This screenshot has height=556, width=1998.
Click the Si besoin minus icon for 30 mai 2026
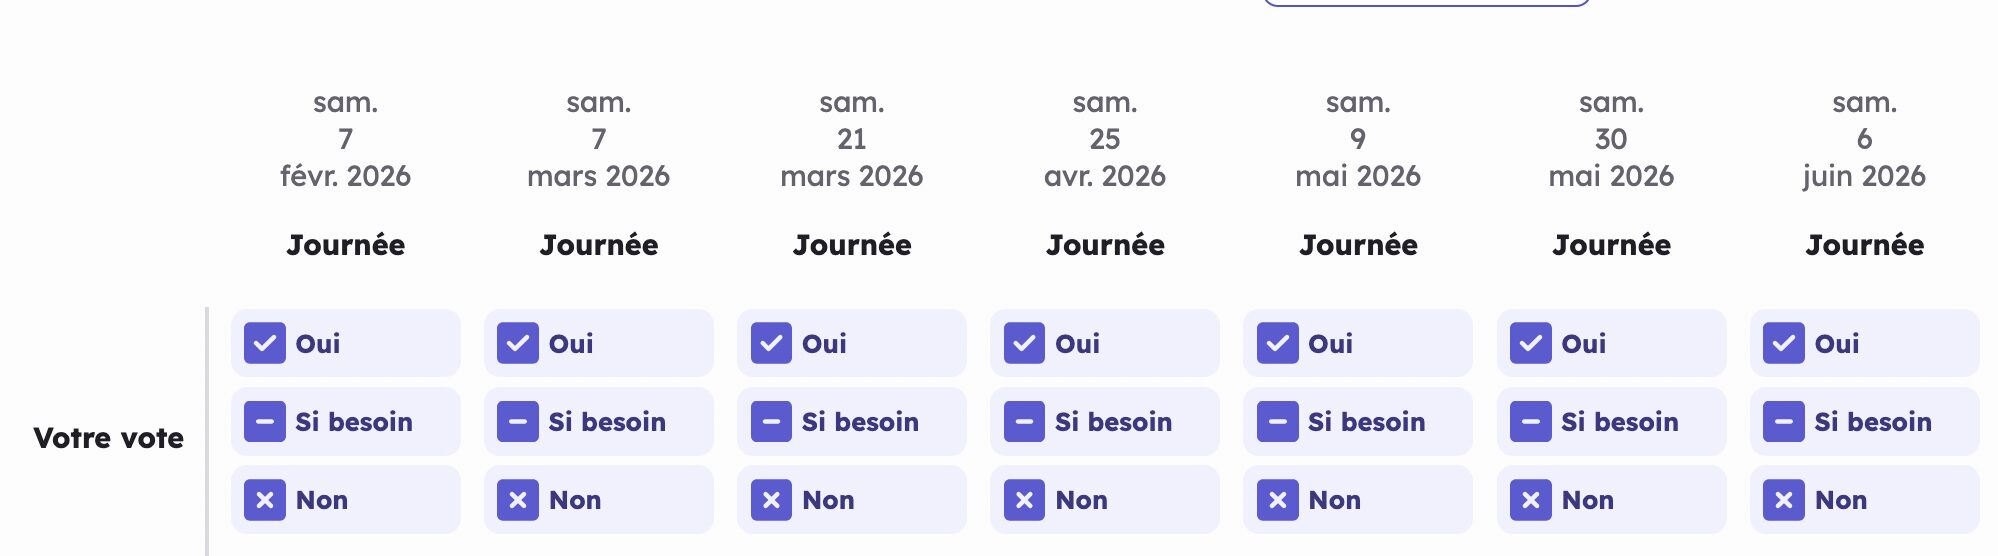[1531, 422]
